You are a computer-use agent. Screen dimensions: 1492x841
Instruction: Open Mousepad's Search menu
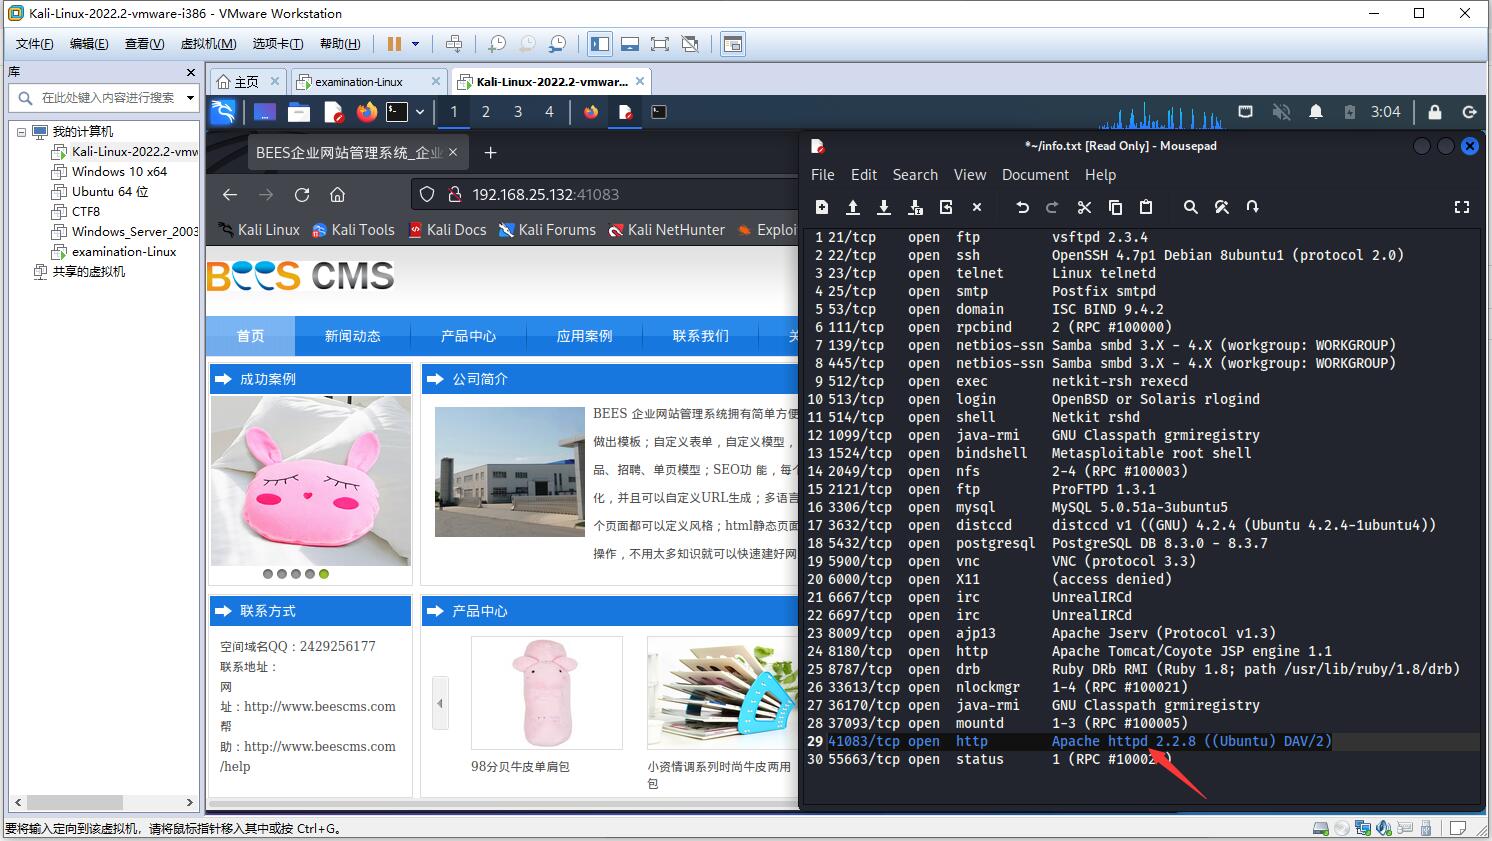(915, 175)
